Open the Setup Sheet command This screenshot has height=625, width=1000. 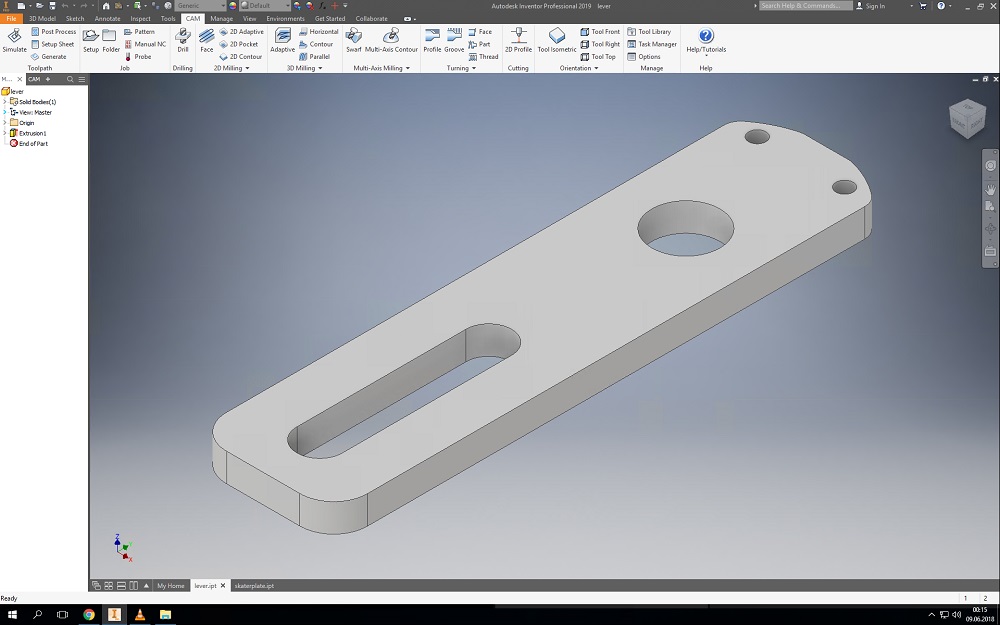click(53, 44)
